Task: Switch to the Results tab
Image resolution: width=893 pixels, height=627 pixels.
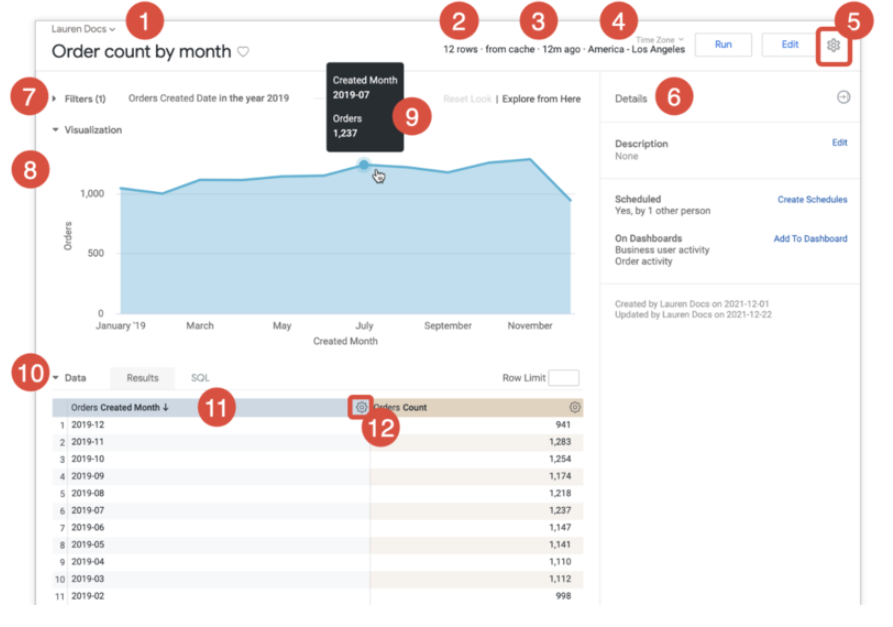Action: [142, 378]
